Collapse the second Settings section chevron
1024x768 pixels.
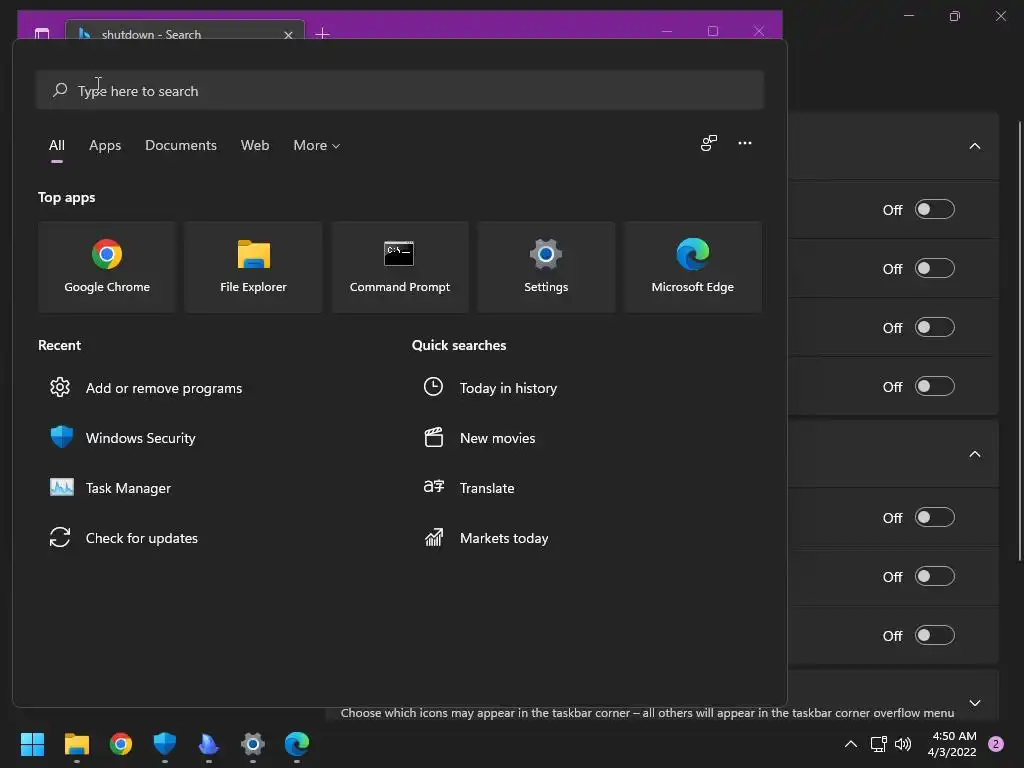click(975, 454)
